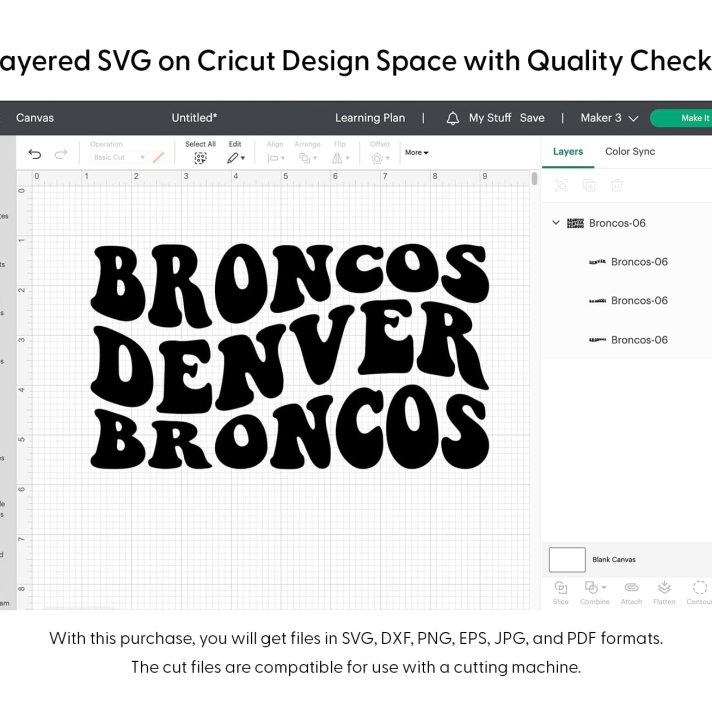
Task: Click the Delete trash icon in Layers panel
Action: tap(617, 185)
